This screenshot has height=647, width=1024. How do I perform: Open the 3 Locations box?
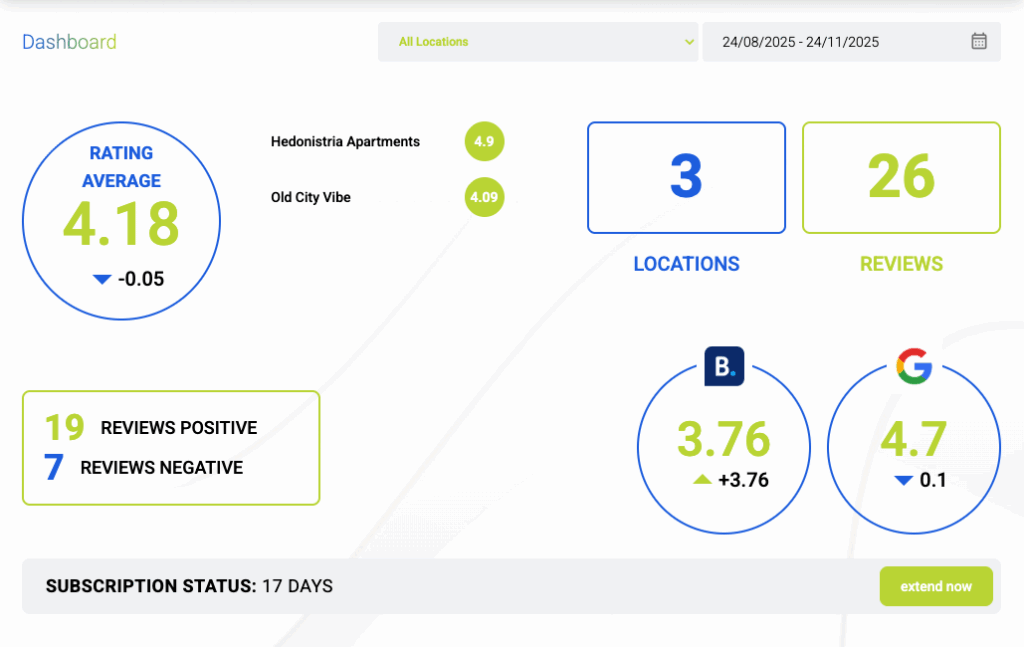686,178
